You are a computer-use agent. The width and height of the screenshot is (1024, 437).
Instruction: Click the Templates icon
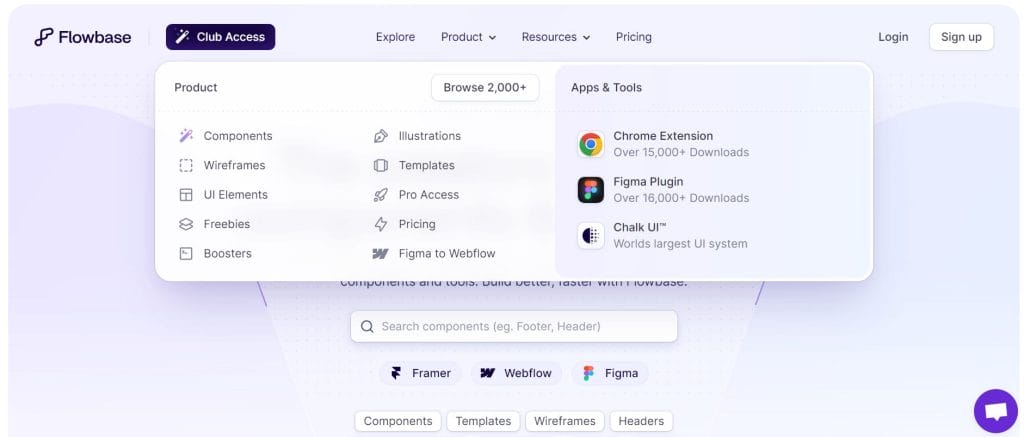point(381,165)
